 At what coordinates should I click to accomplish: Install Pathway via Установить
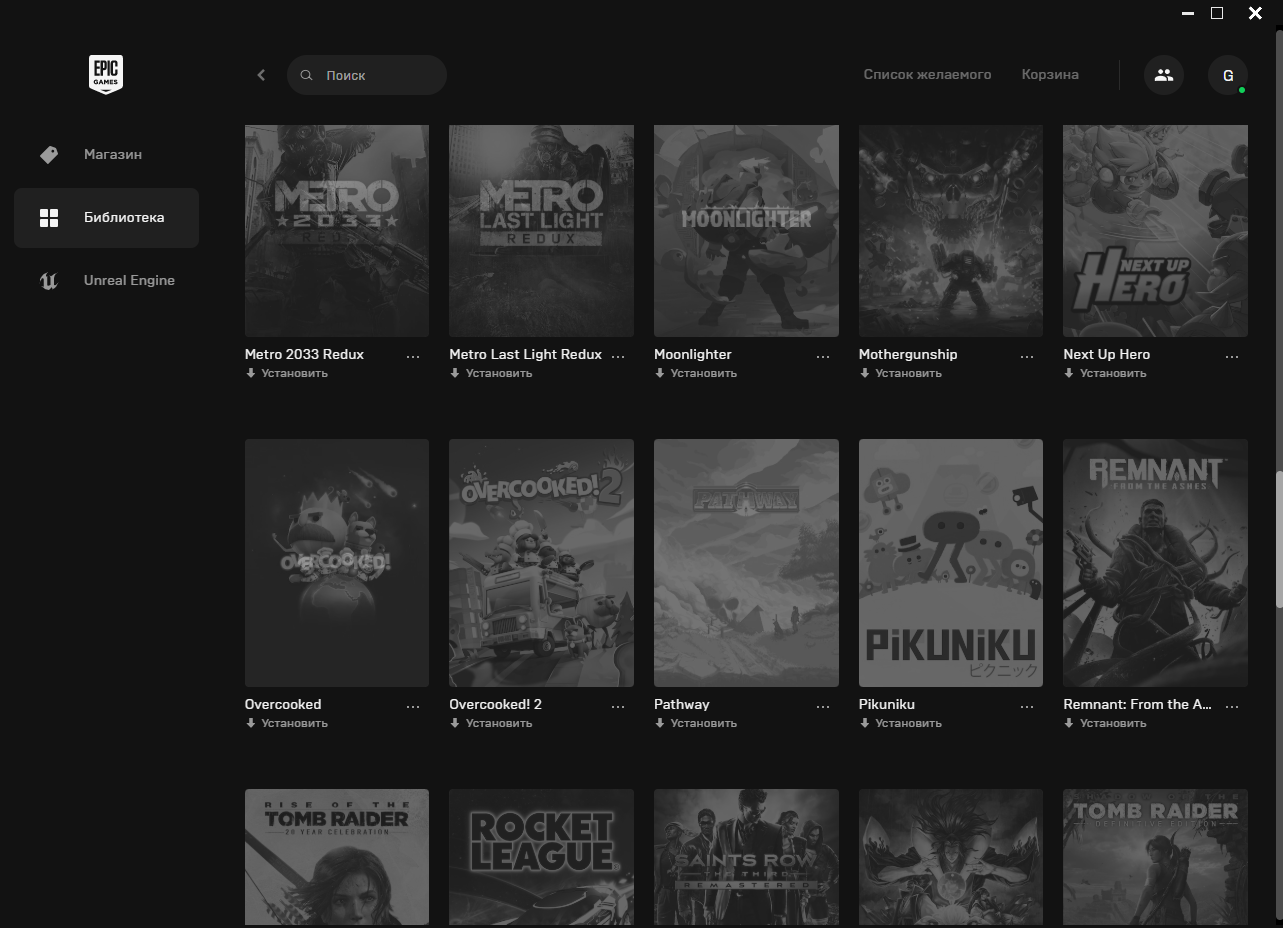696,723
